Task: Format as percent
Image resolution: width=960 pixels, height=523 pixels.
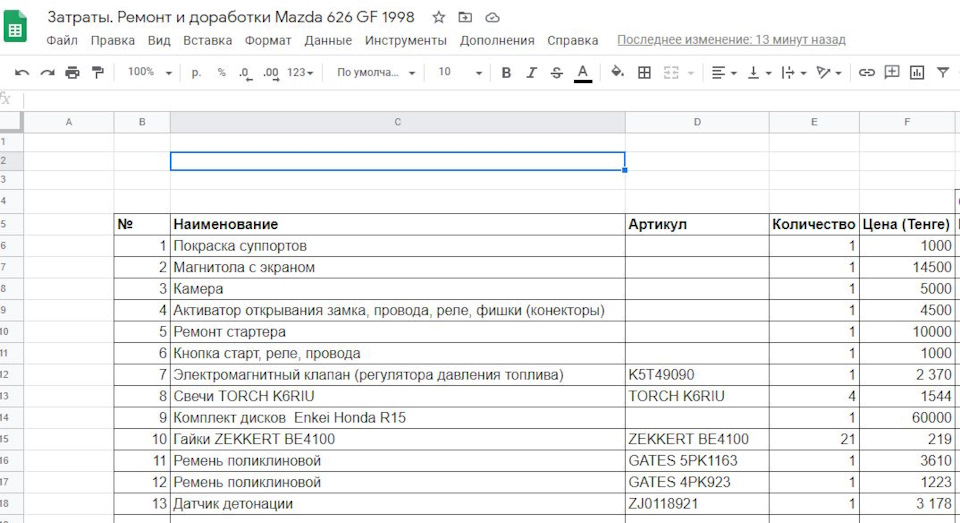Action: coord(221,72)
